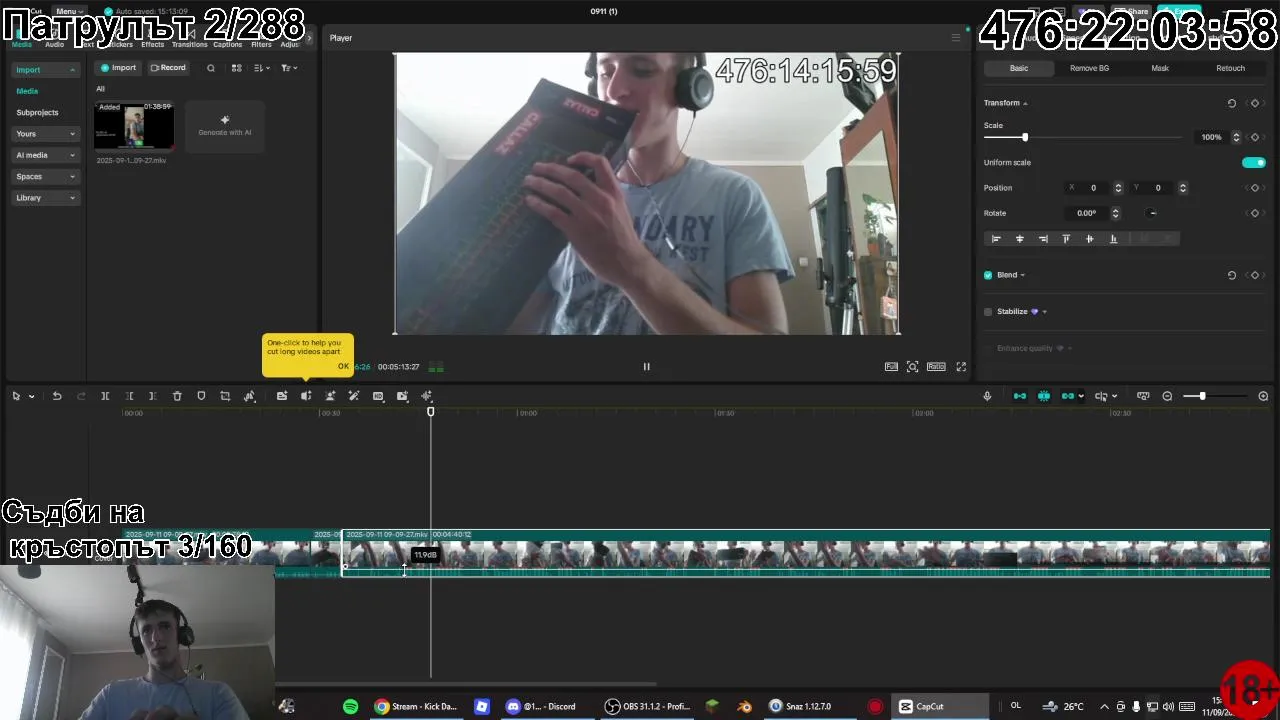Expand the Yours section in sidebar
Viewport: 1280px width, 720px height.
45,134
